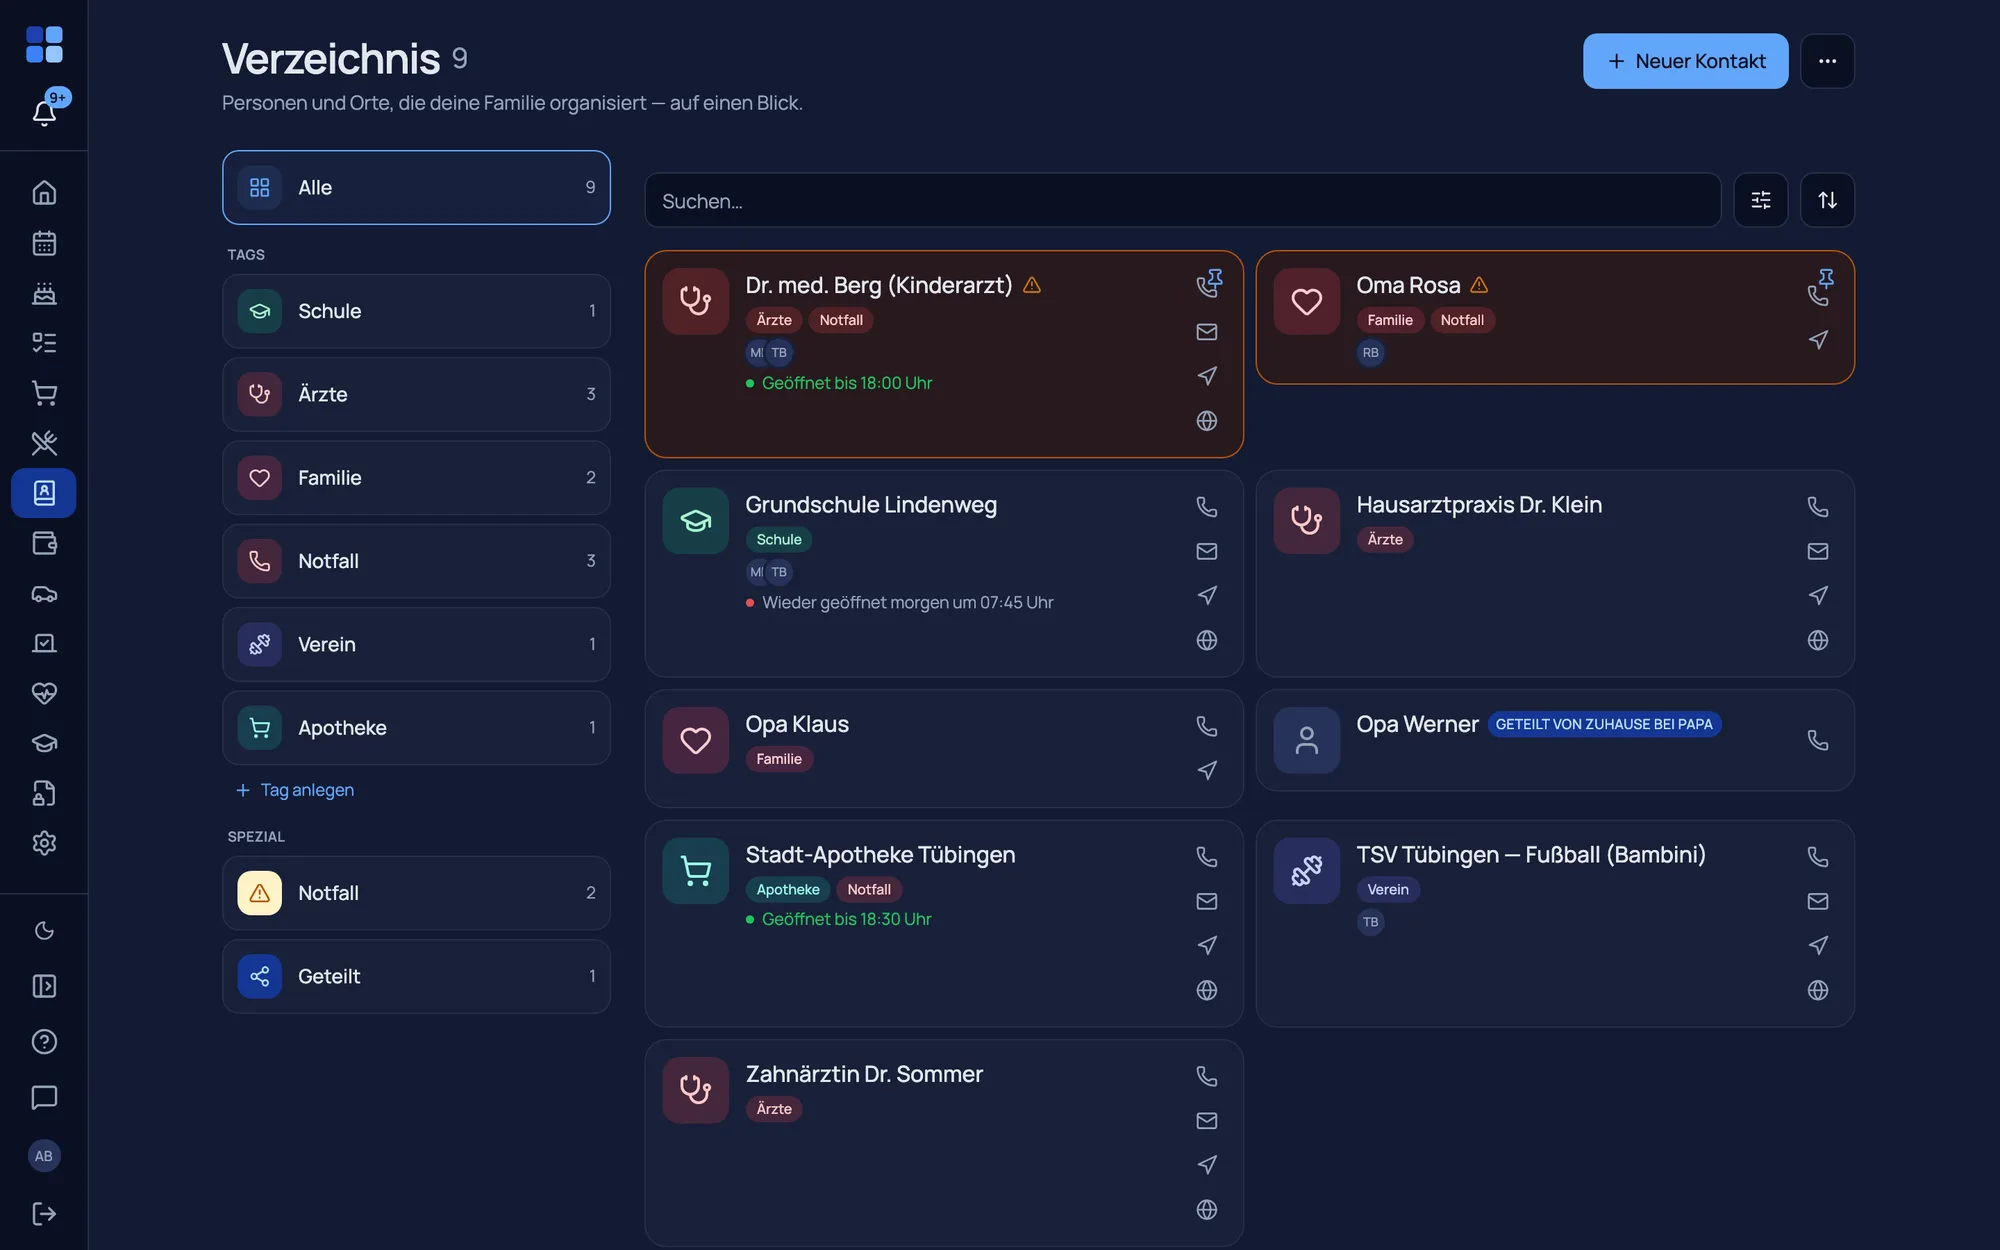Viewport: 2000px width, 1250px height.
Task: Open filter options button next to search
Action: (x=1761, y=200)
